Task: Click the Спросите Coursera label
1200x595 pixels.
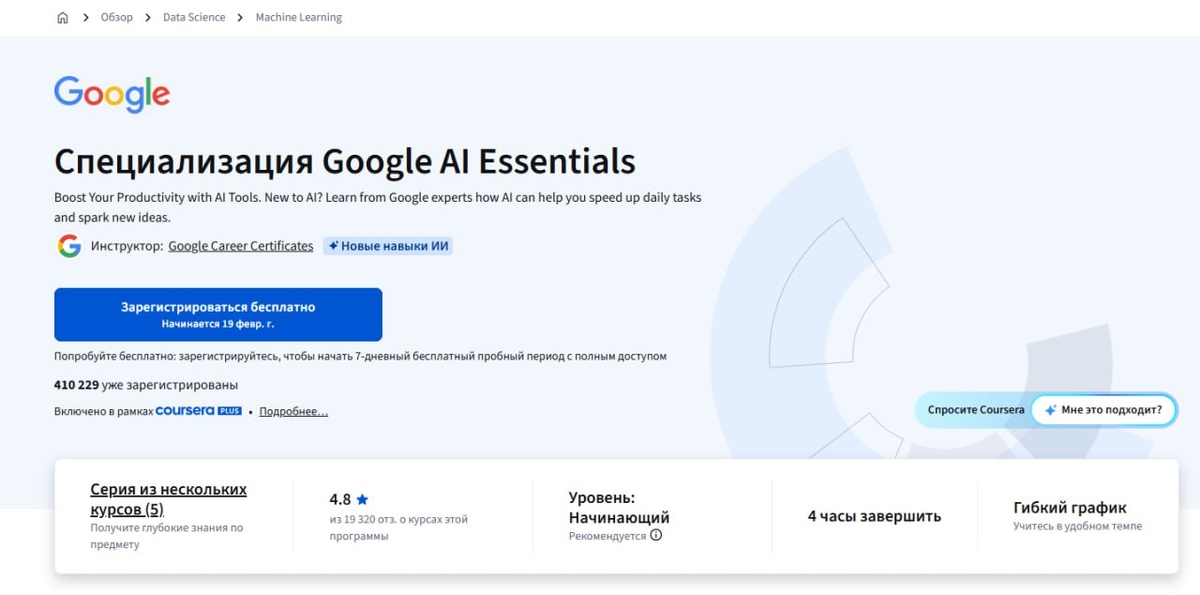Action: 975,410
